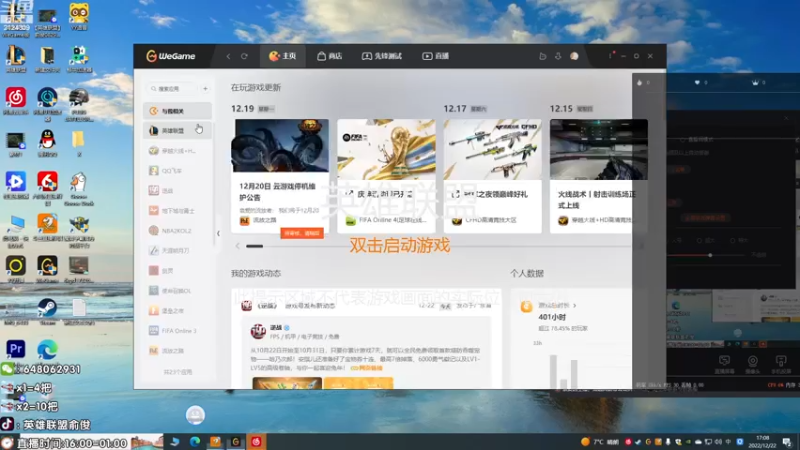
Task: Open the 主页 home tab in WeGame
Action: [283, 56]
